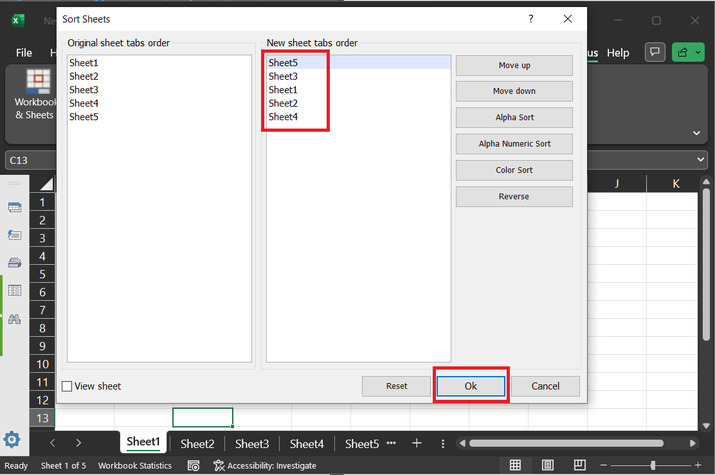Expand the formula bar chevron
This screenshot has width=715, height=475.
point(700,160)
